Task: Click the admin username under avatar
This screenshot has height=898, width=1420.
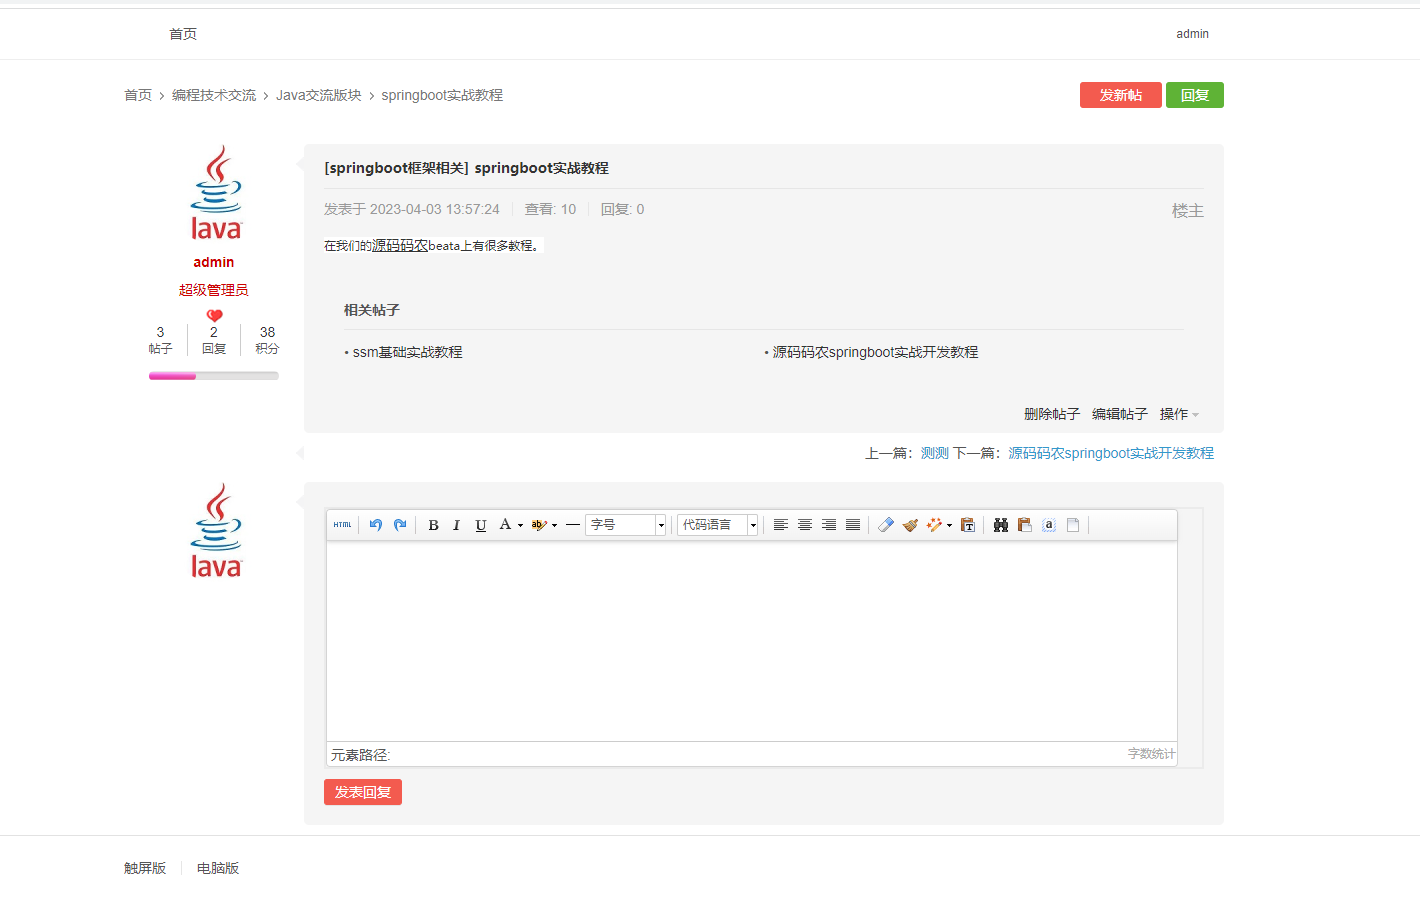Action: (x=214, y=262)
